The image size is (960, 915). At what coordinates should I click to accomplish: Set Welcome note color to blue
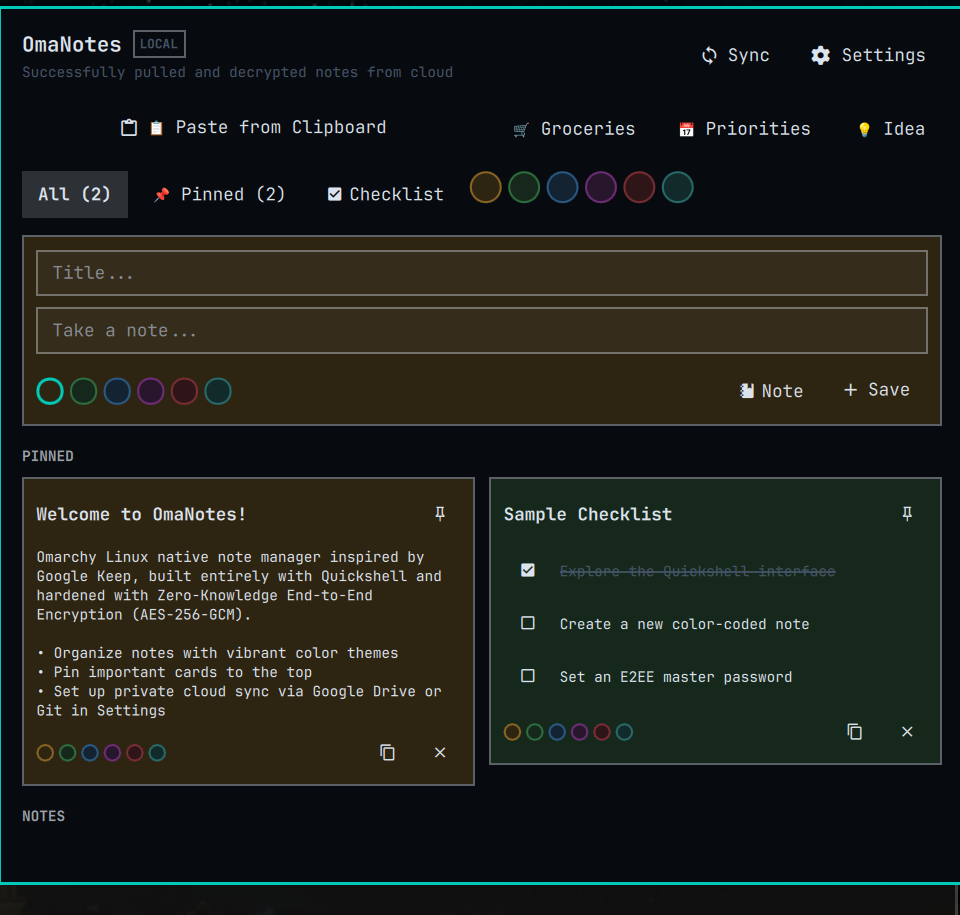coord(90,753)
